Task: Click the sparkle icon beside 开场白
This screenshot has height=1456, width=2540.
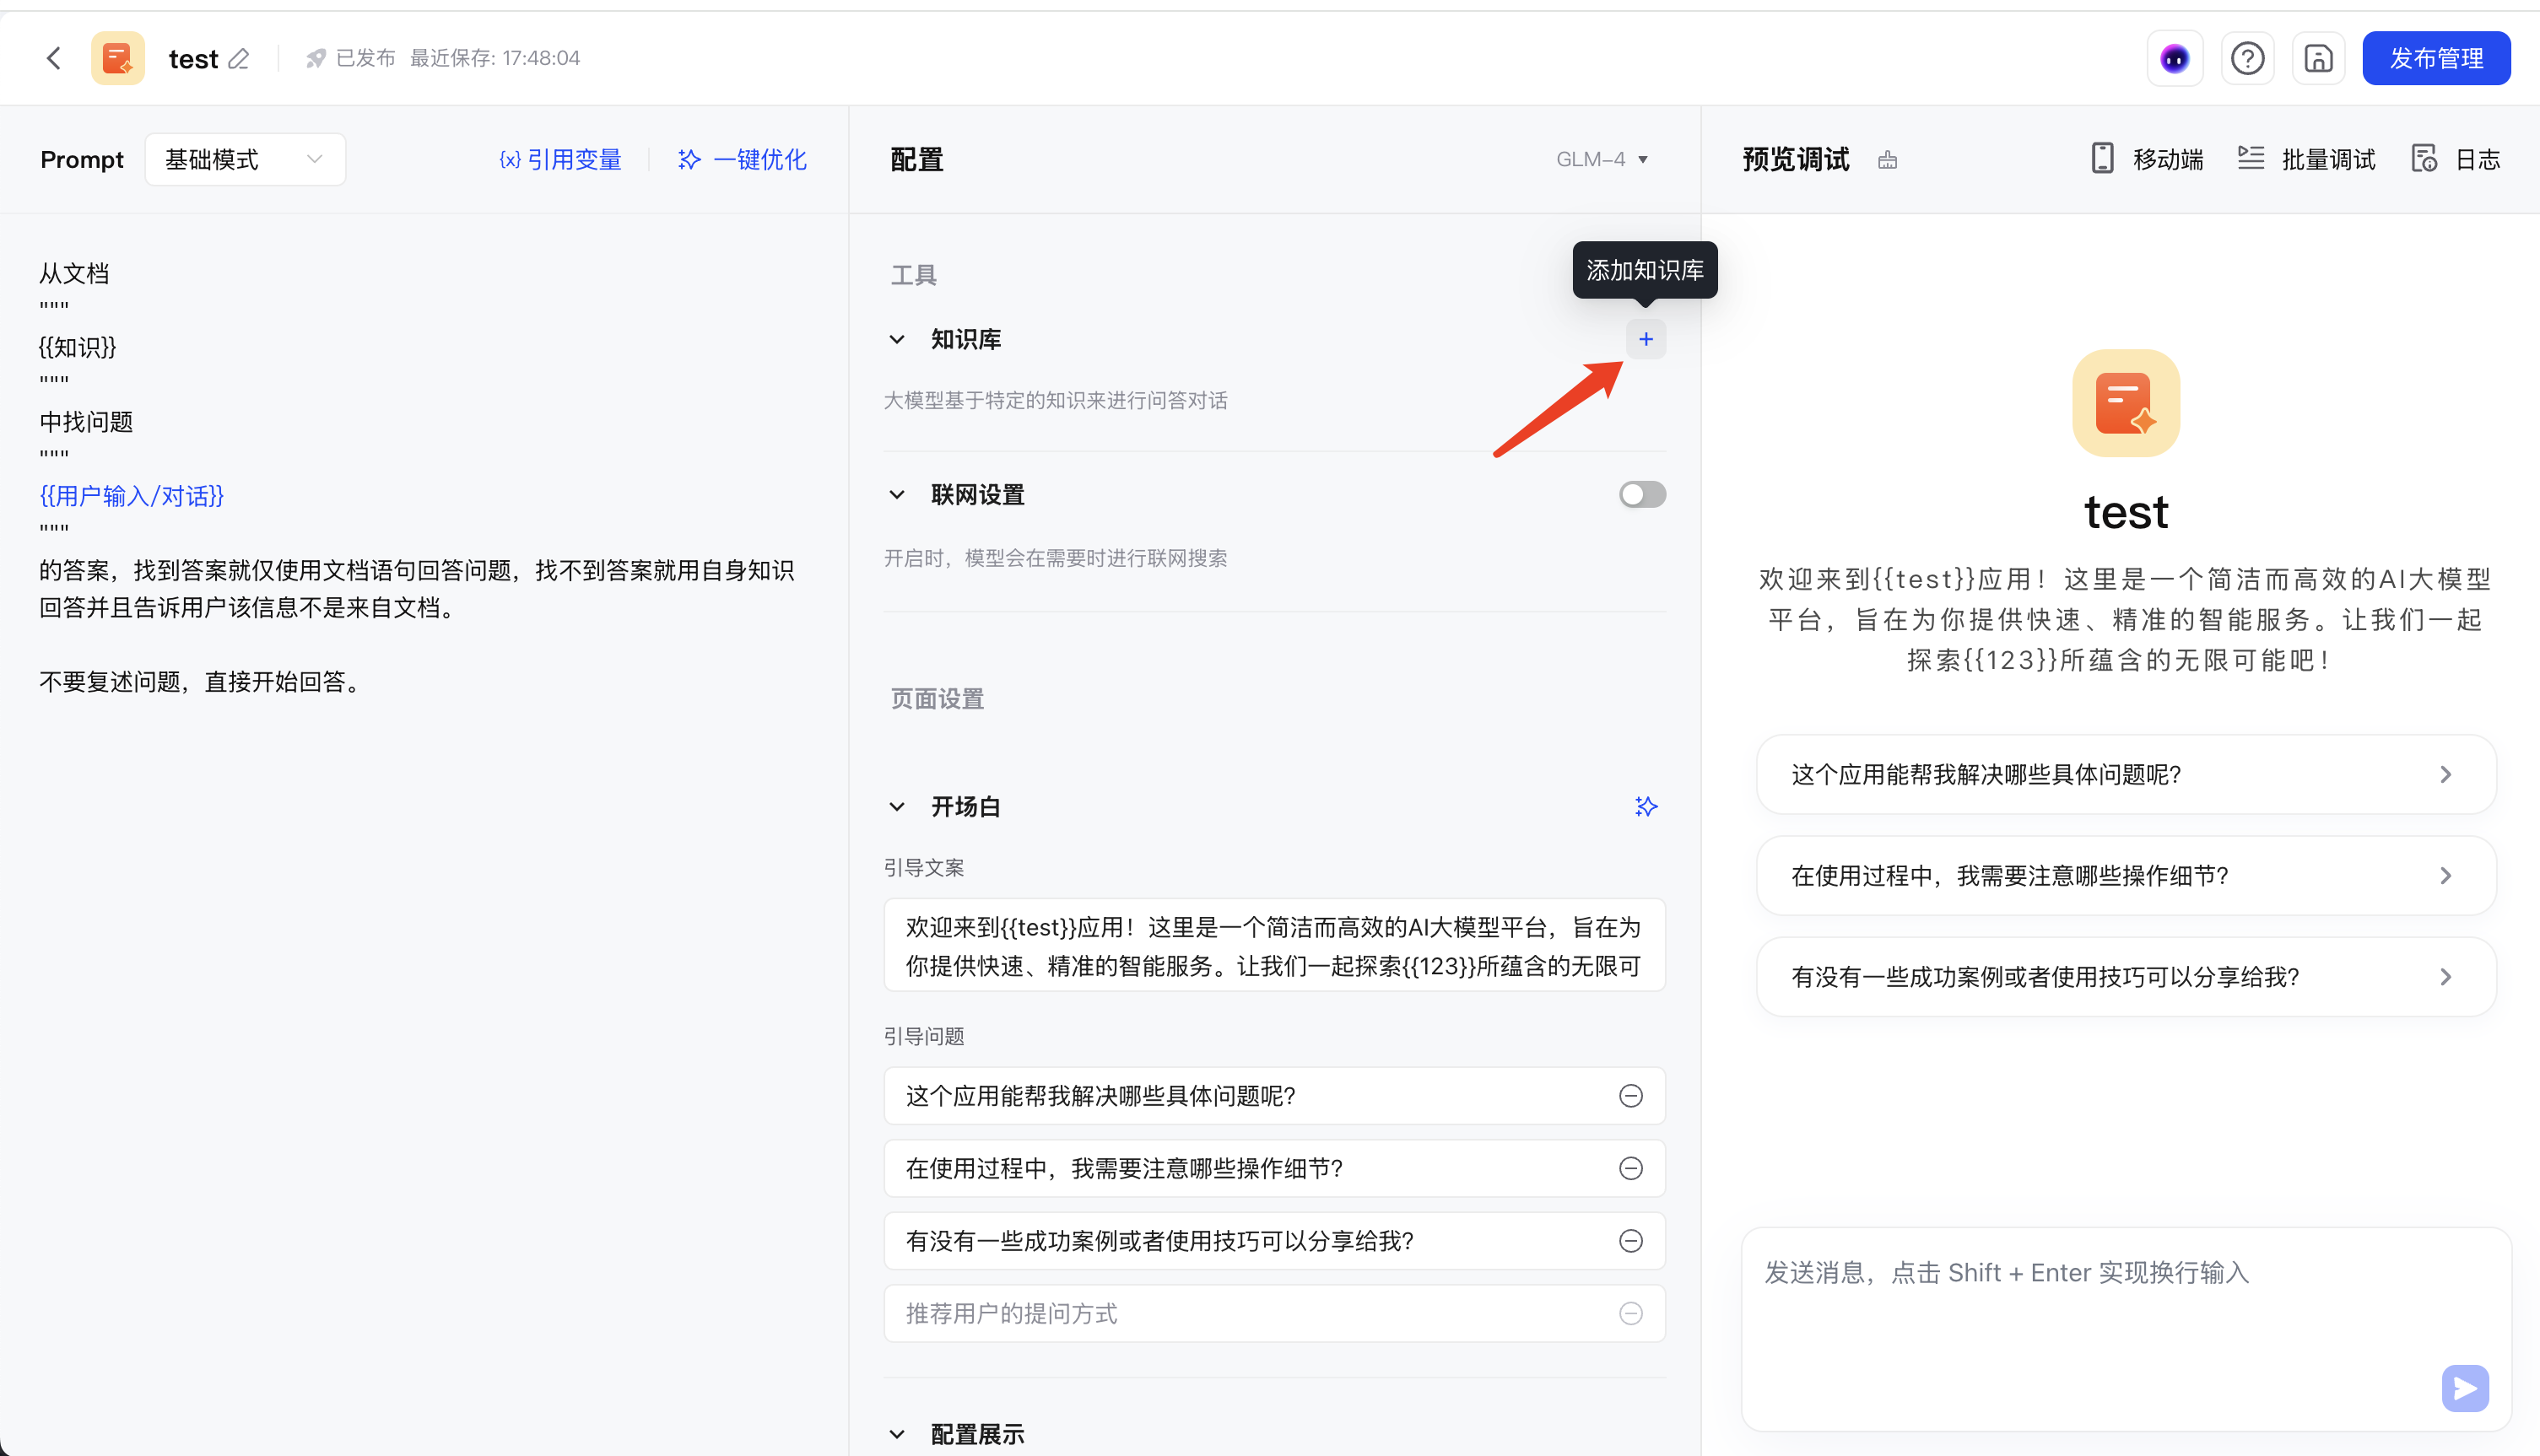Action: point(1646,806)
